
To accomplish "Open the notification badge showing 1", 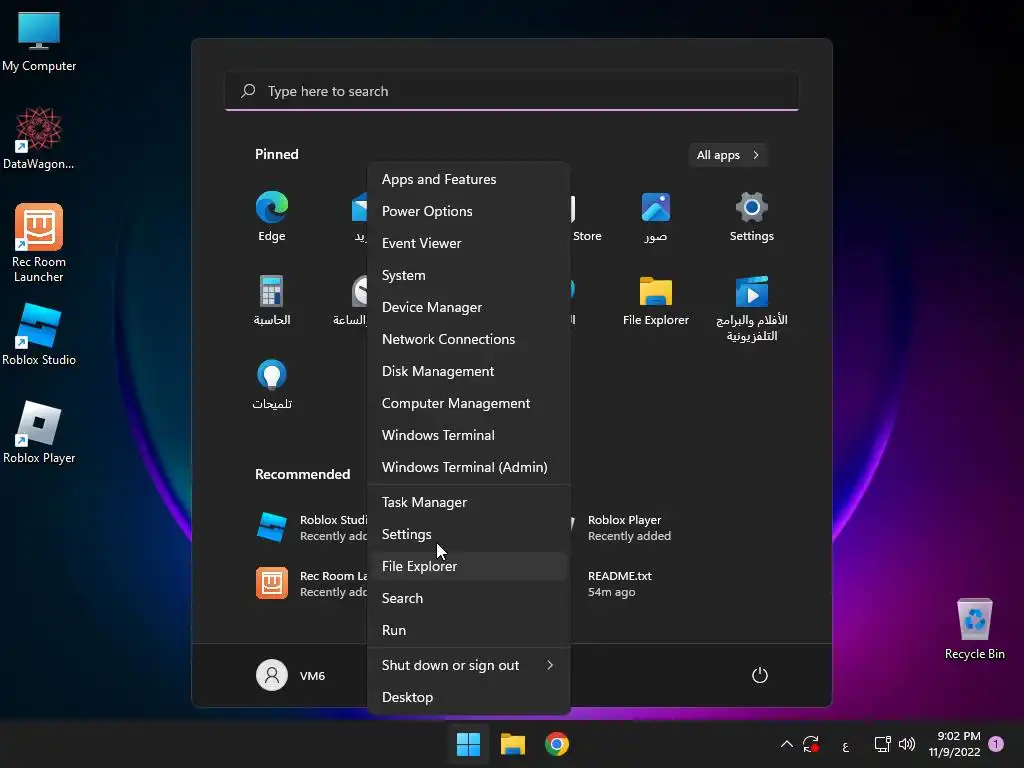I will click(x=996, y=743).
